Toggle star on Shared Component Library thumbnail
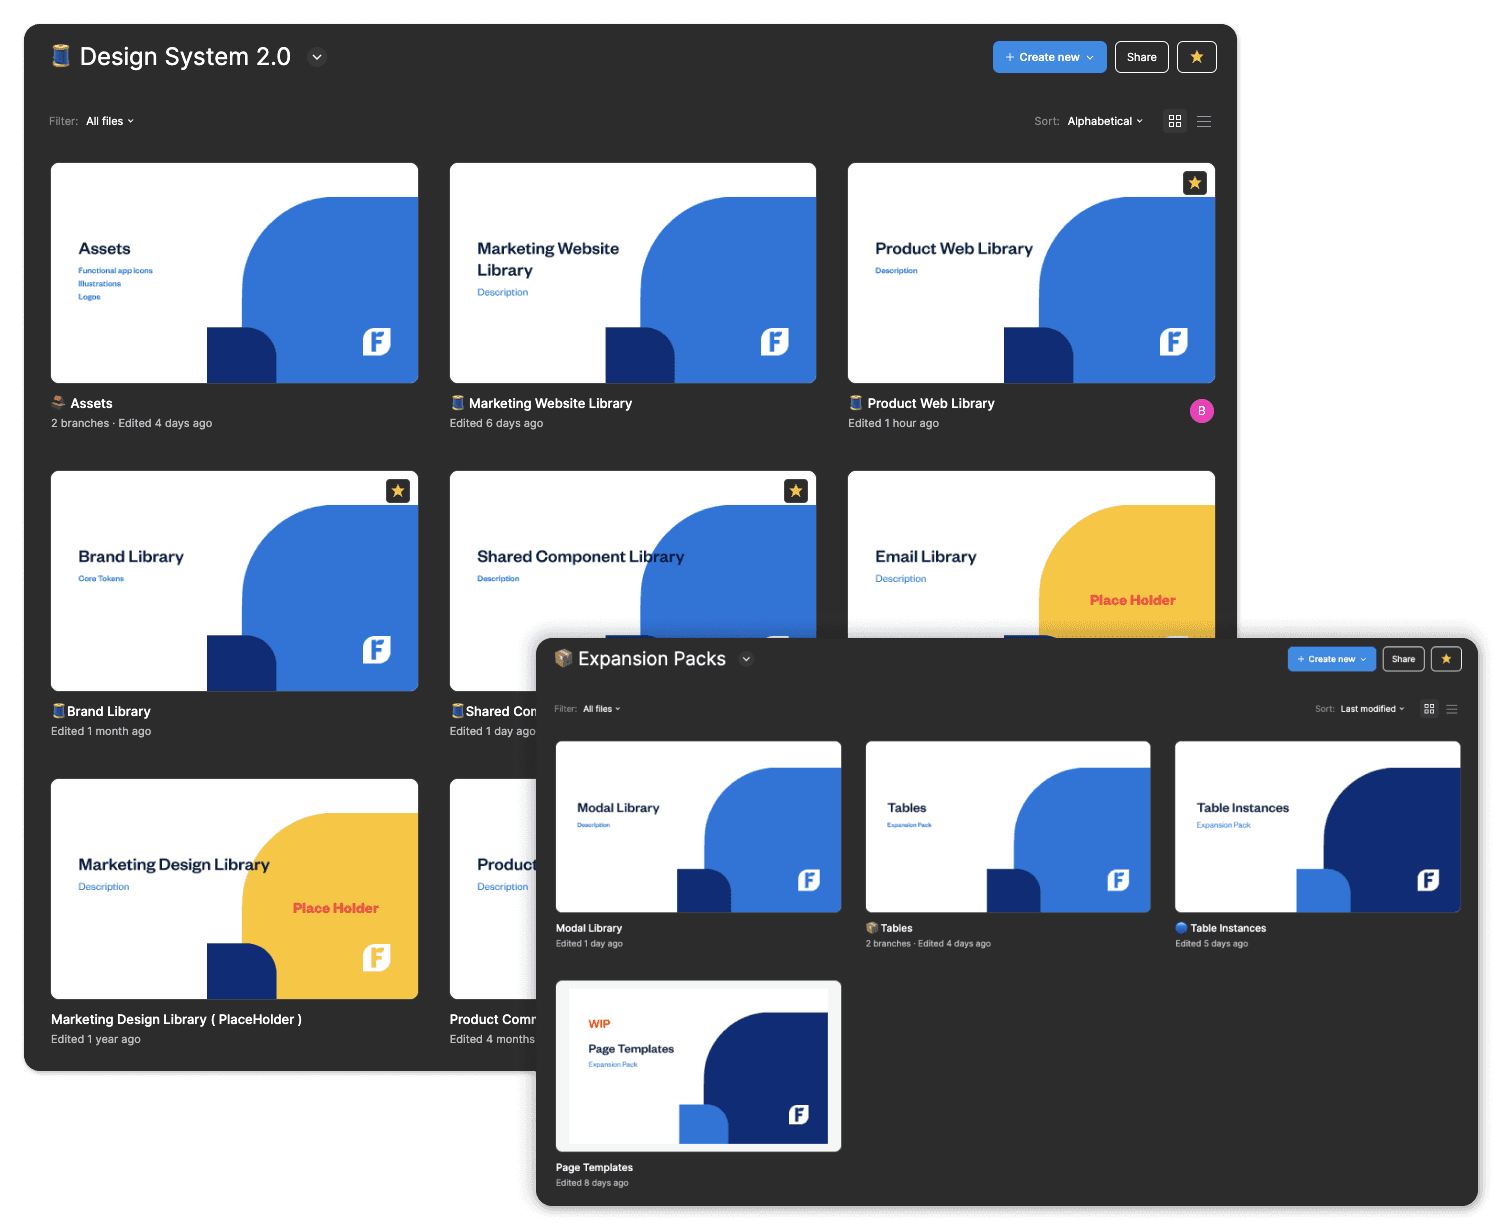Screen dimensions: 1502x1230 pos(796,491)
